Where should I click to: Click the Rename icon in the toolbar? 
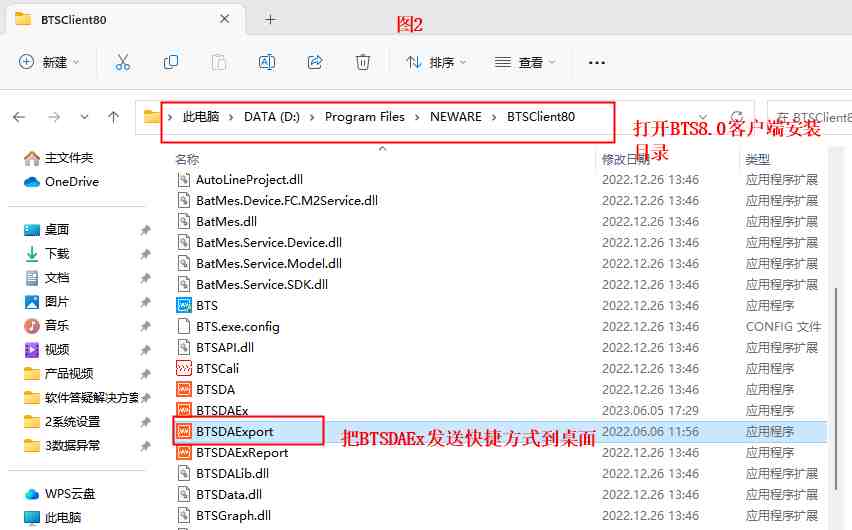[x=266, y=63]
